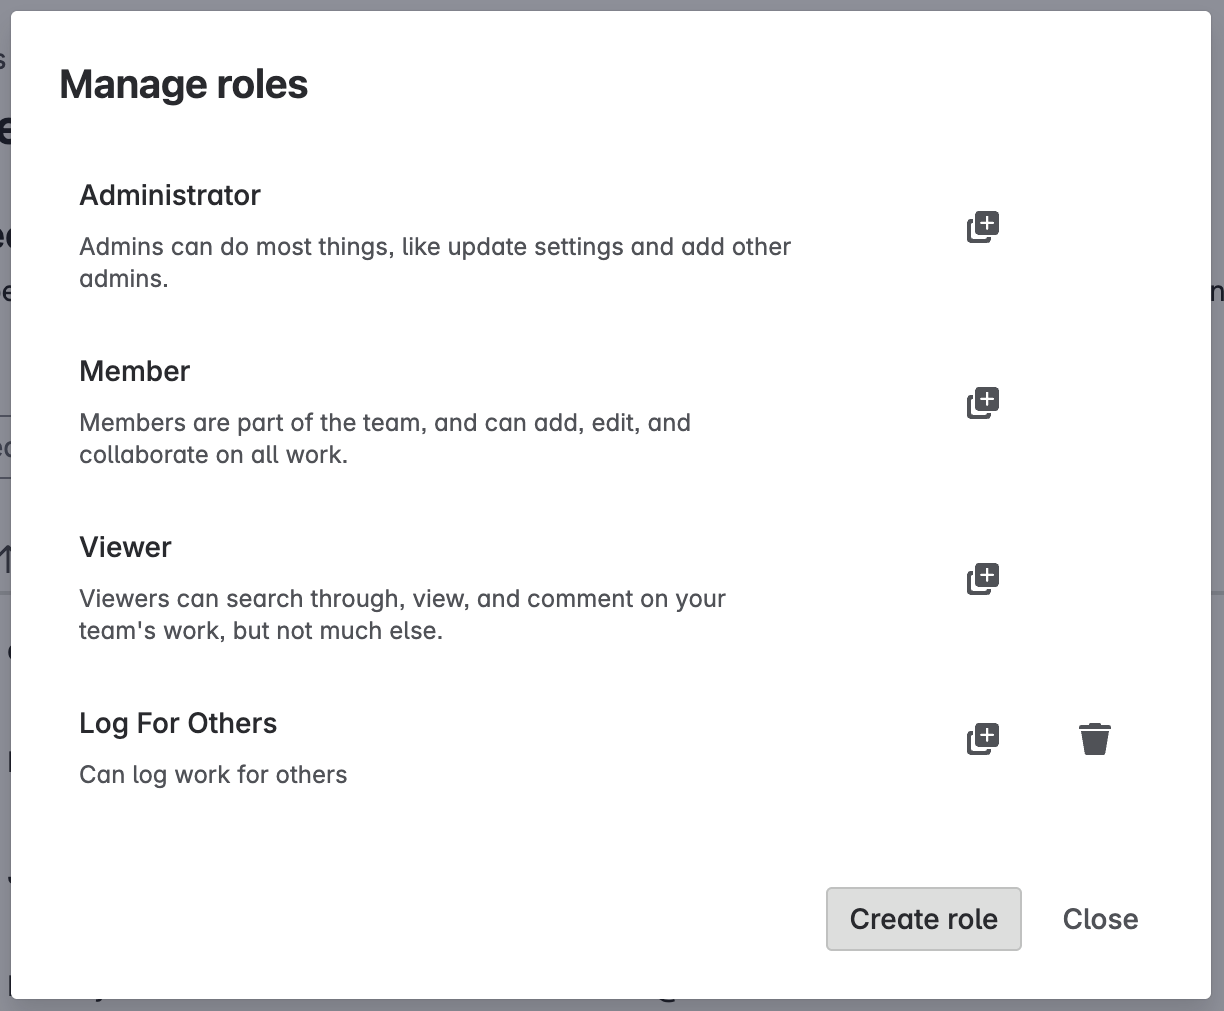Select the Member role heading

coord(135,371)
